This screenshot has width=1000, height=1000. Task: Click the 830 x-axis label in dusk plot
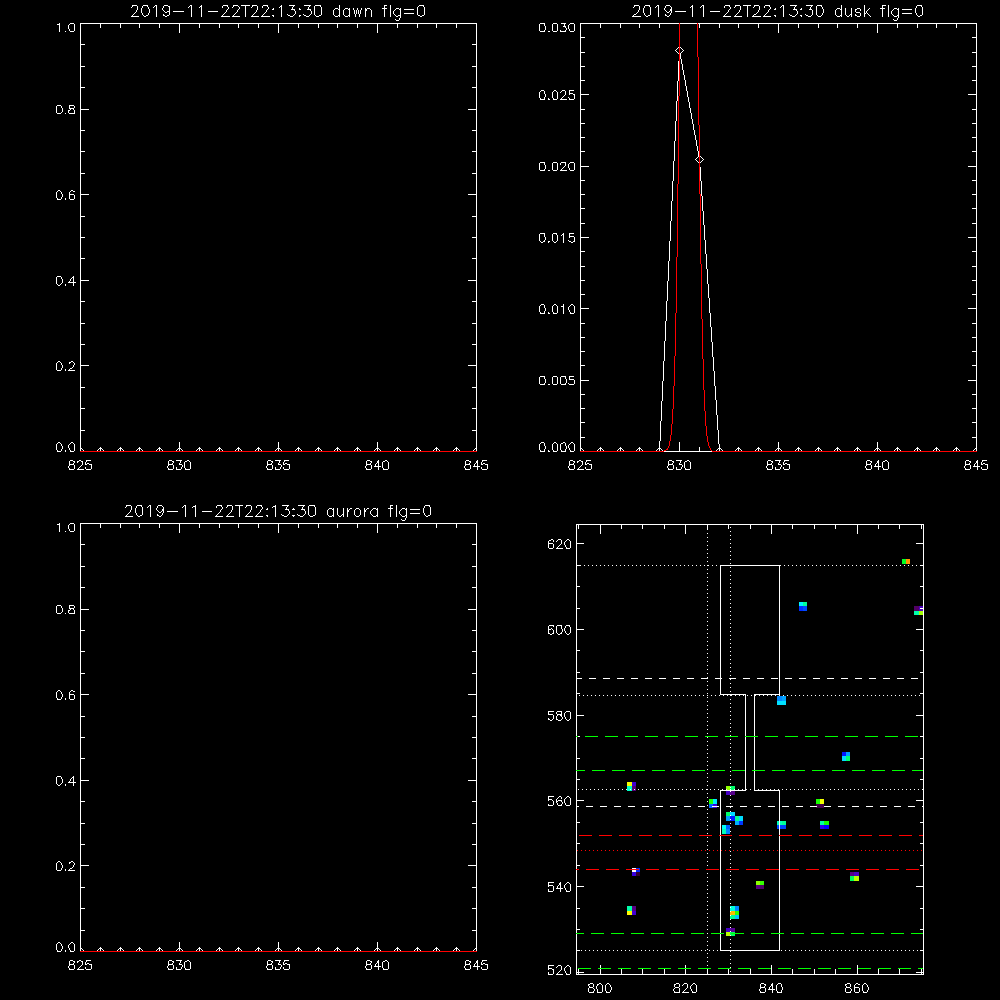pos(679,466)
